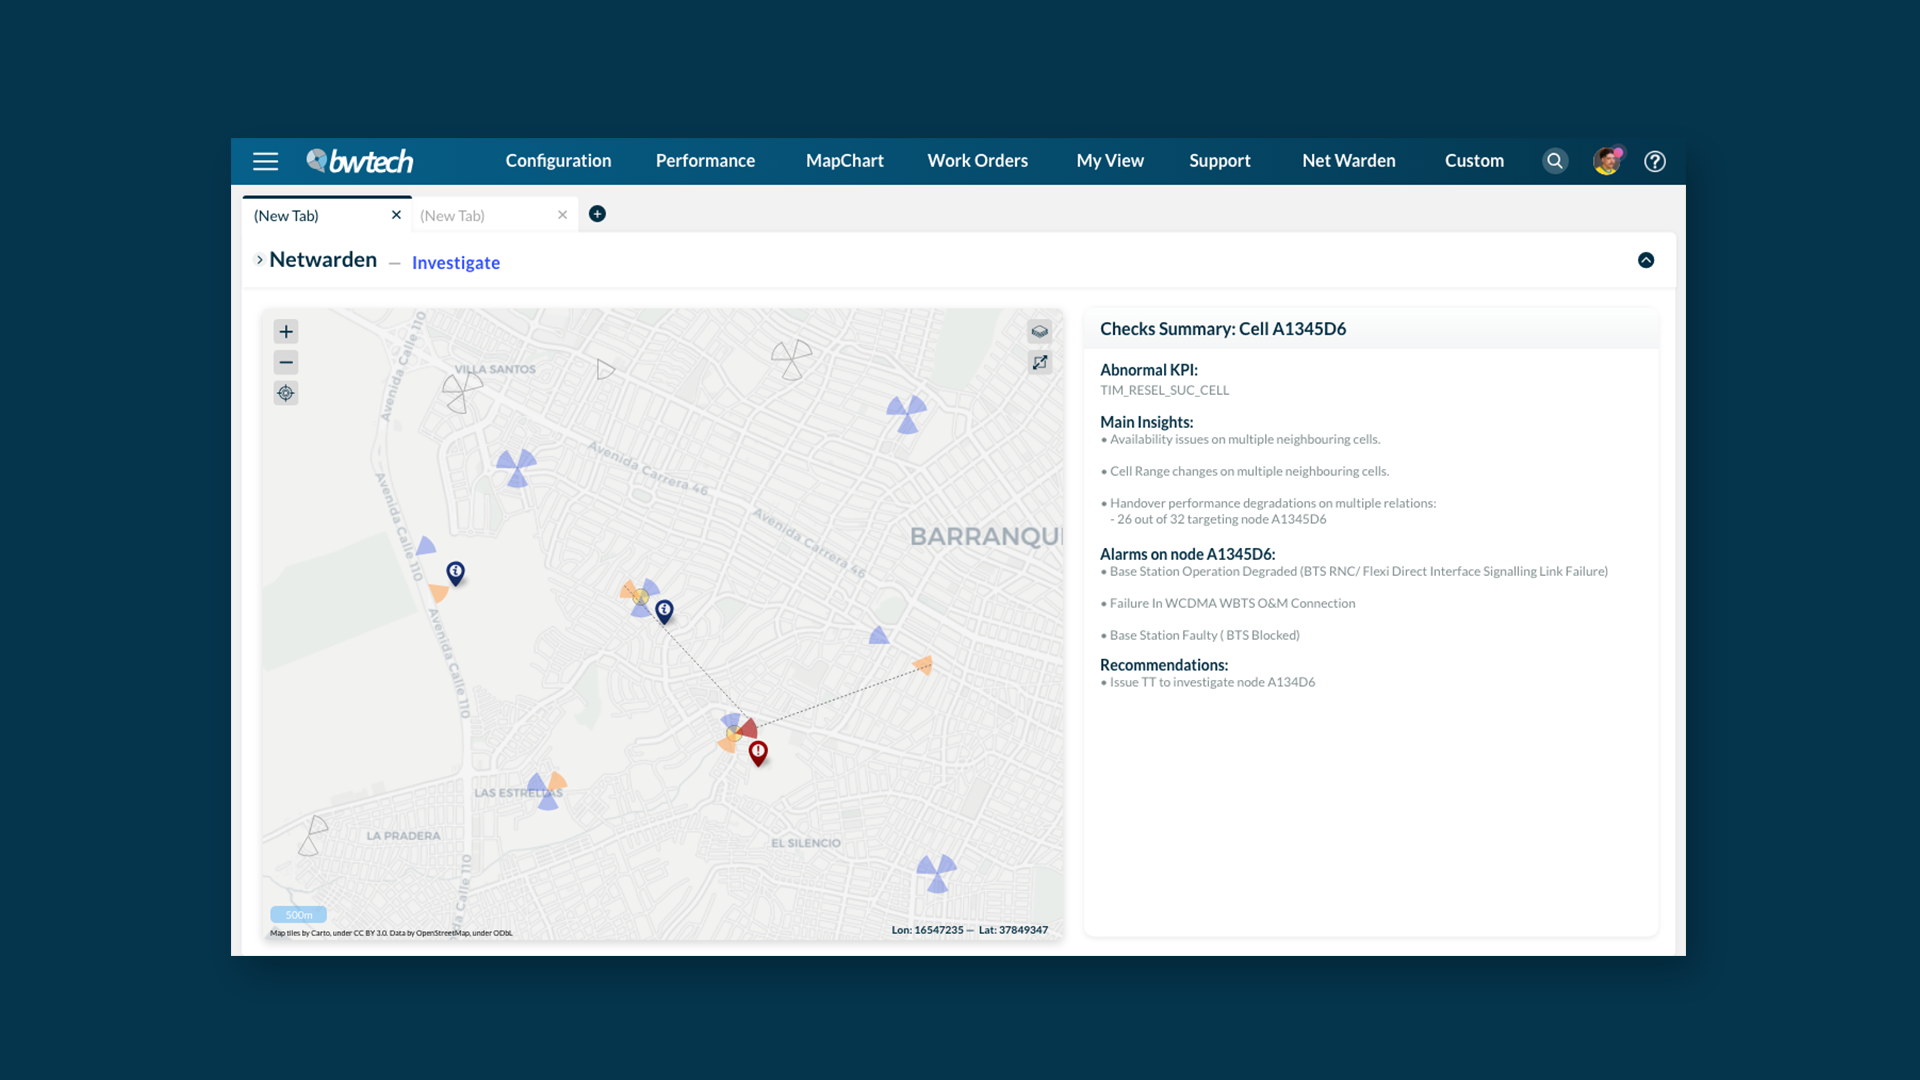Select the red alarm map pin
The height and width of the screenshot is (1080, 1920).
pyautogui.click(x=758, y=752)
